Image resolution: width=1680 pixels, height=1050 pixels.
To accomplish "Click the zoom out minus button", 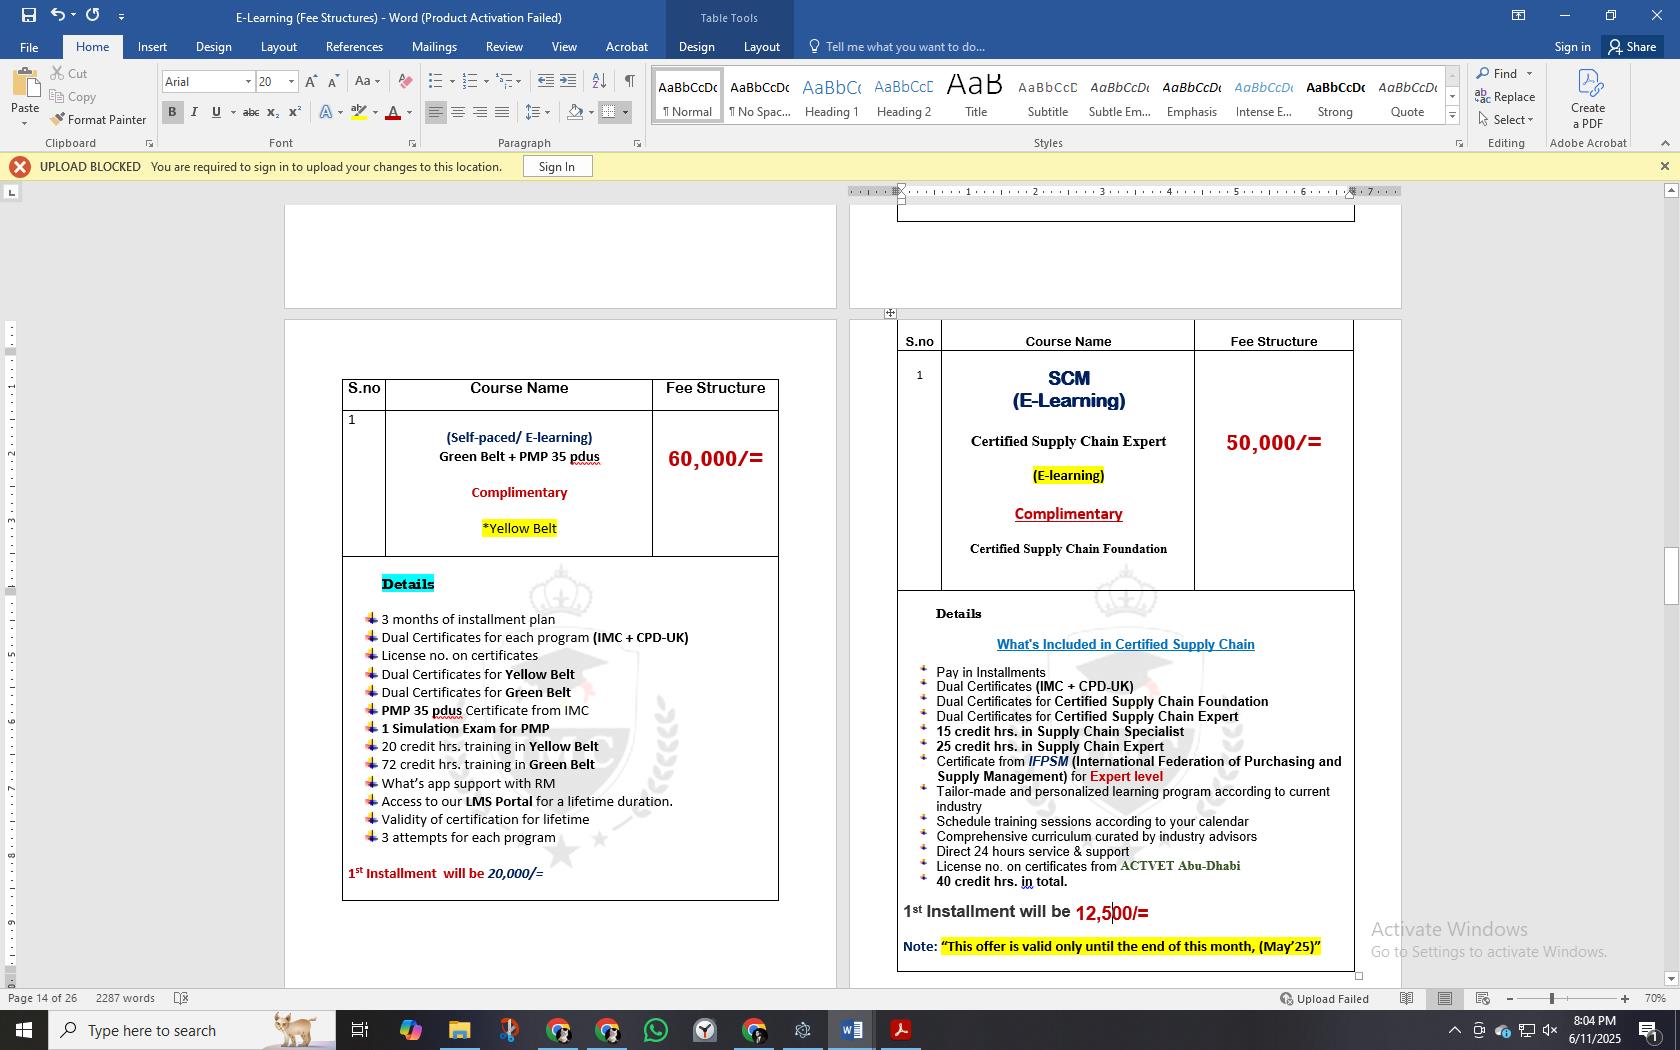I will pos(1510,999).
